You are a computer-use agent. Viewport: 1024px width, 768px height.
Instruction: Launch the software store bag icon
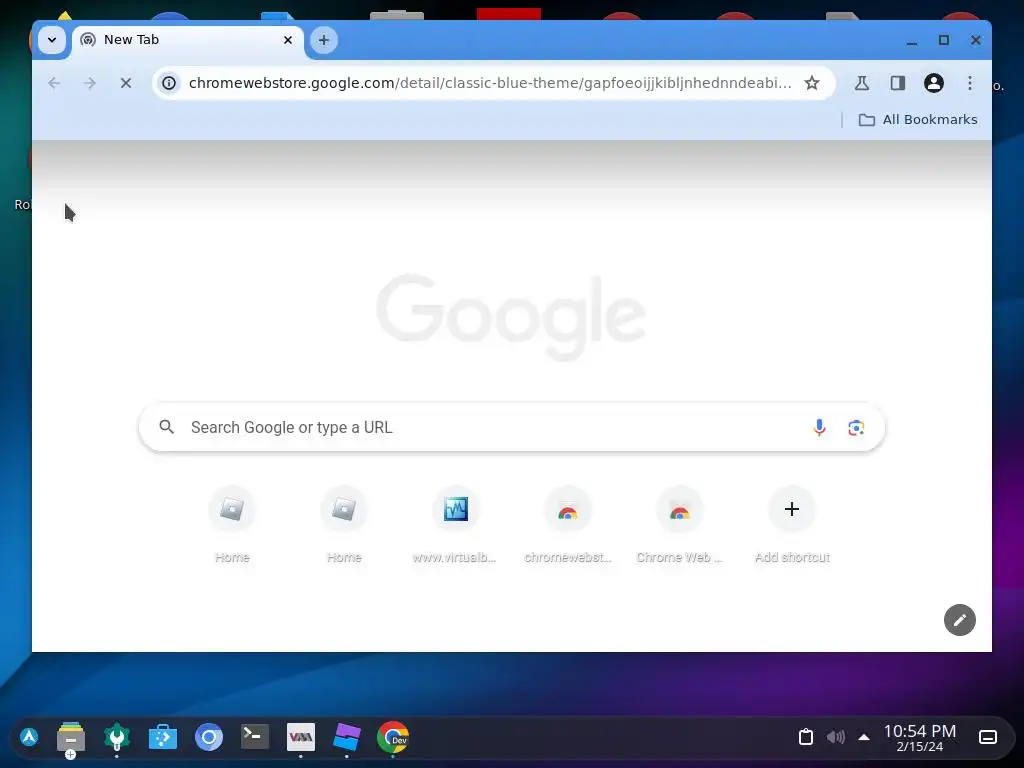coord(163,737)
